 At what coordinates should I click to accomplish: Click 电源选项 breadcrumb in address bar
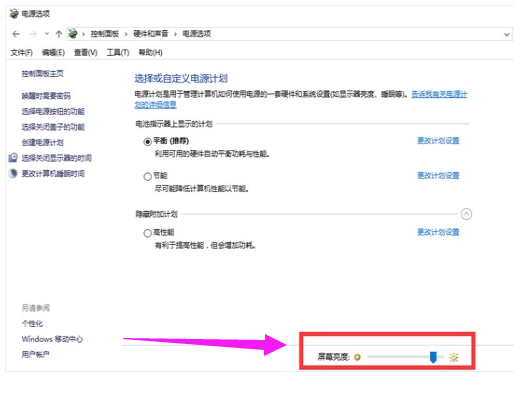pos(196,34)
